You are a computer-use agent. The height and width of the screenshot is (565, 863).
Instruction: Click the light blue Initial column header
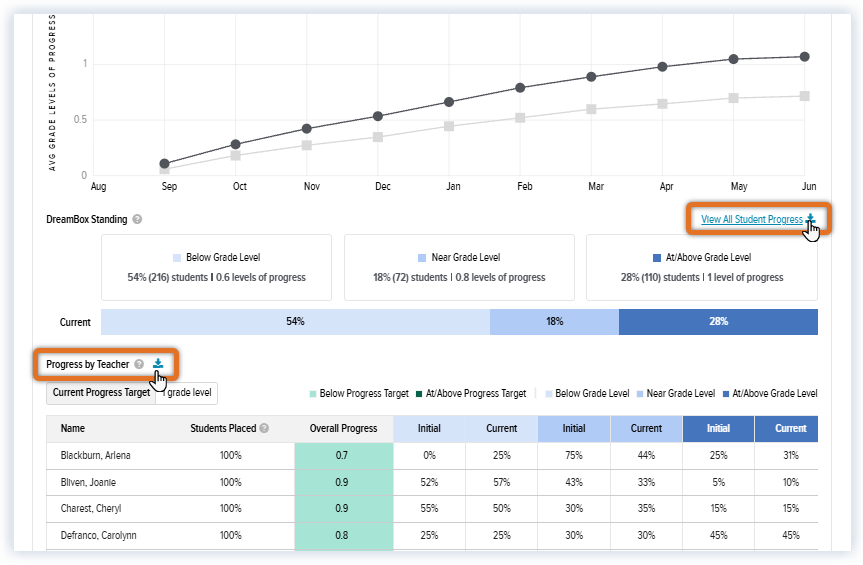(x=429, y=429)
